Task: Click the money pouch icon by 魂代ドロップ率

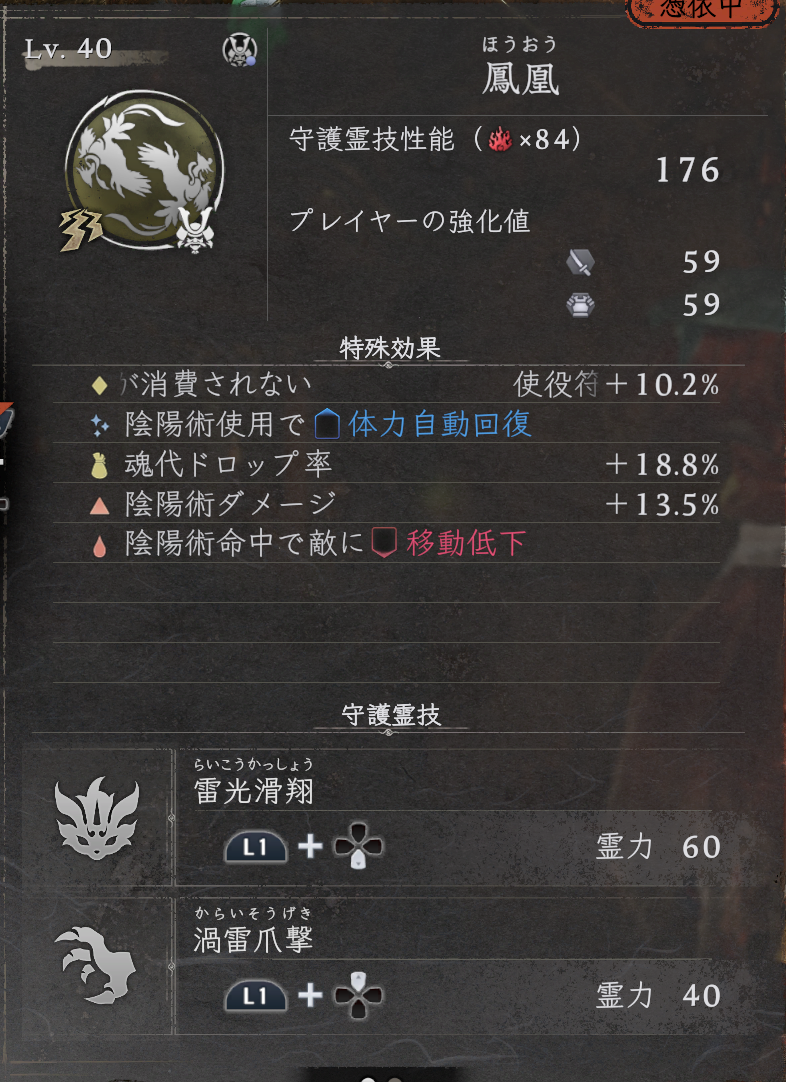Action: (x=99, y=466)
